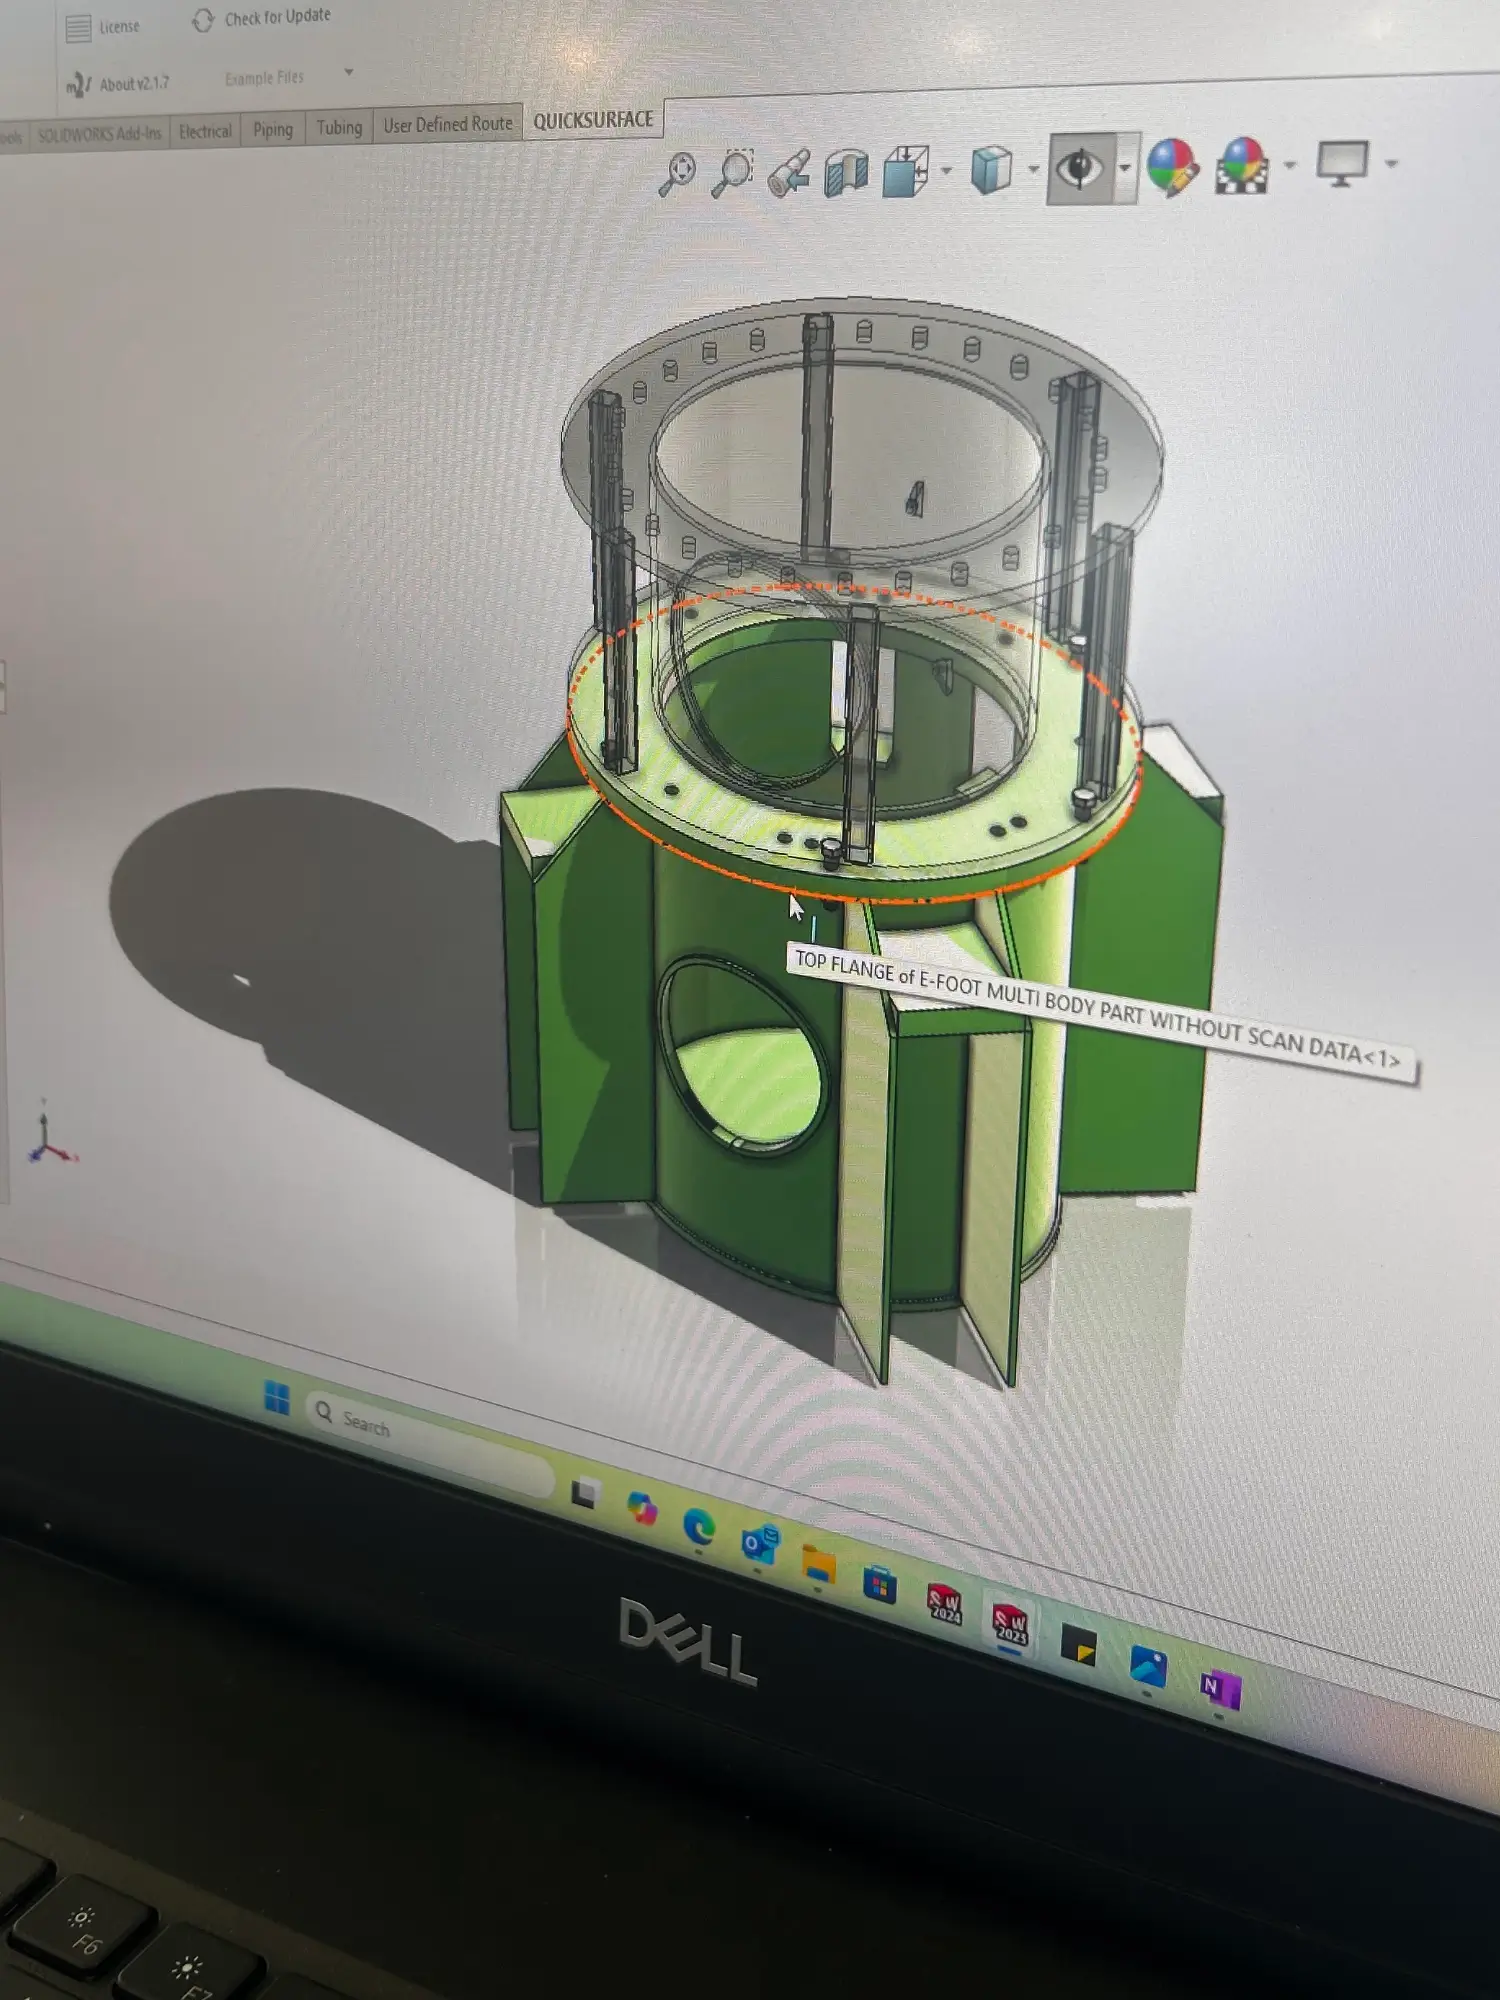Select the Zoom to Area tool
This screenshot has height=2000, width=1500.
click(733, 173)
